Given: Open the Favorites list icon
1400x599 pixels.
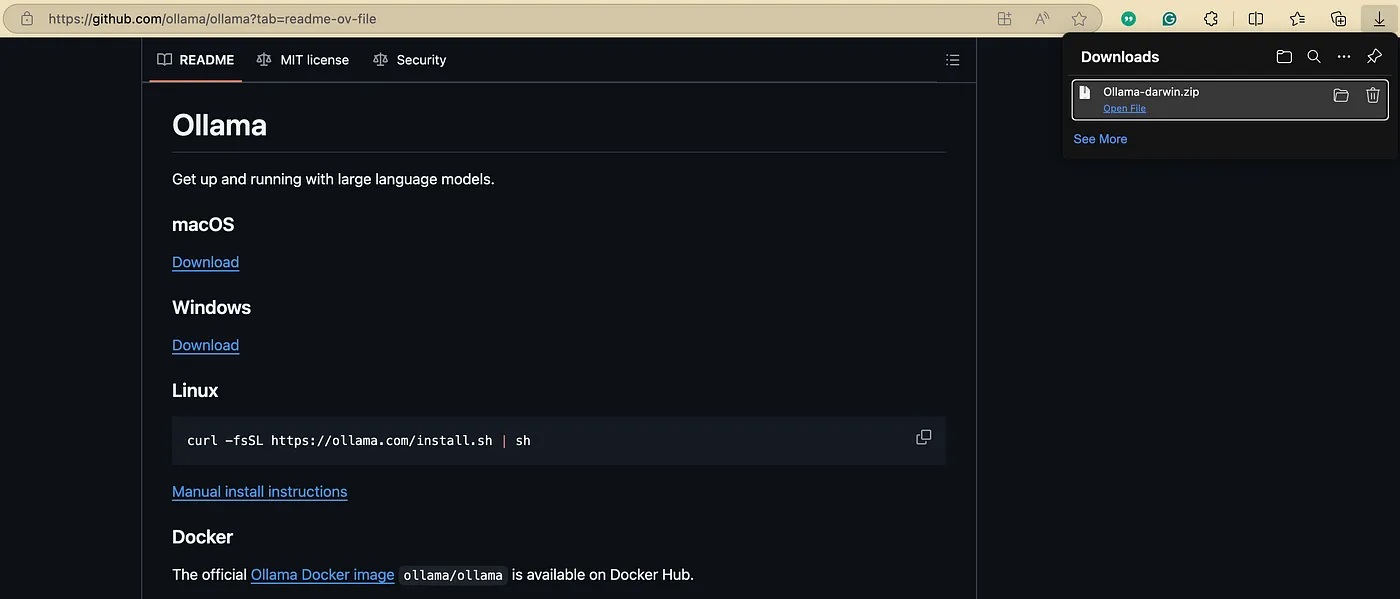Looking at the screenshot, I should pyautogui.click(x=1297, y=19).
